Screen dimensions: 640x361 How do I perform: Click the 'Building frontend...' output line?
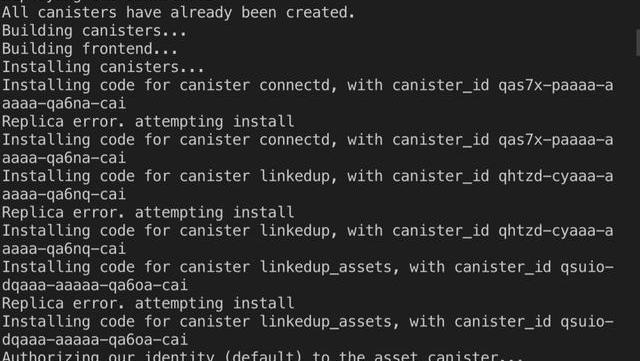90,49
